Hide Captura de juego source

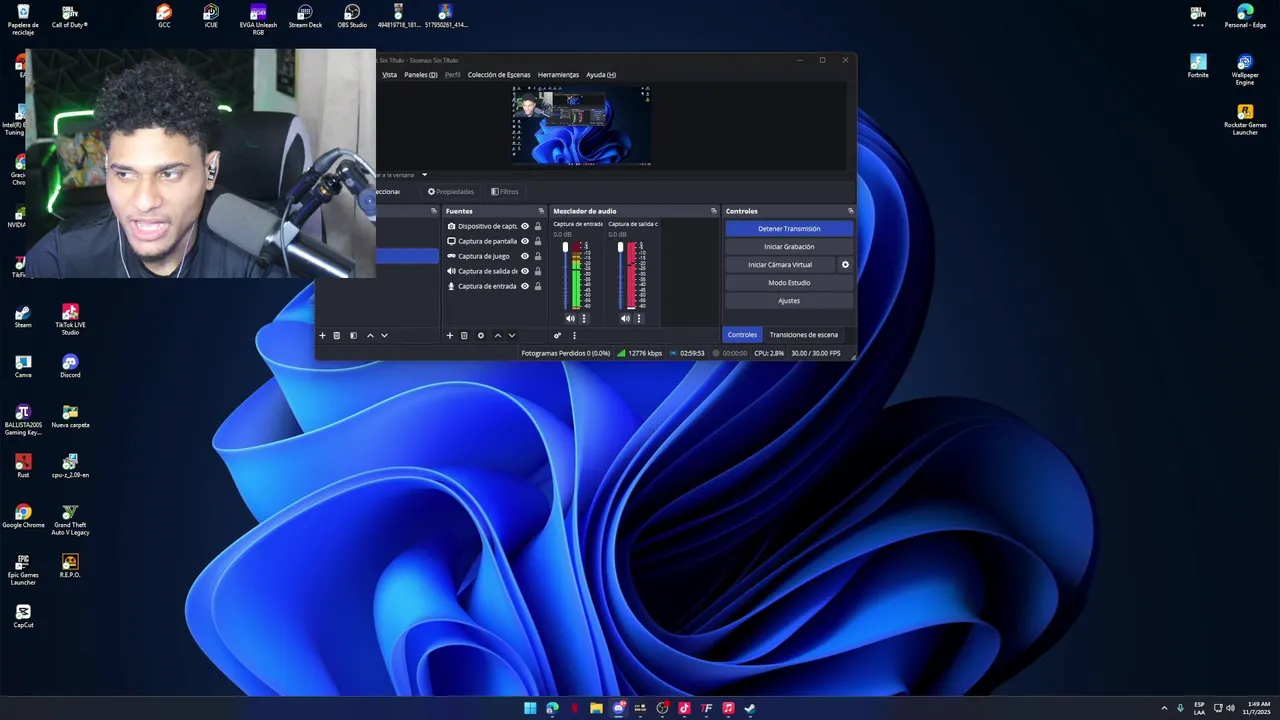(525, 256)
